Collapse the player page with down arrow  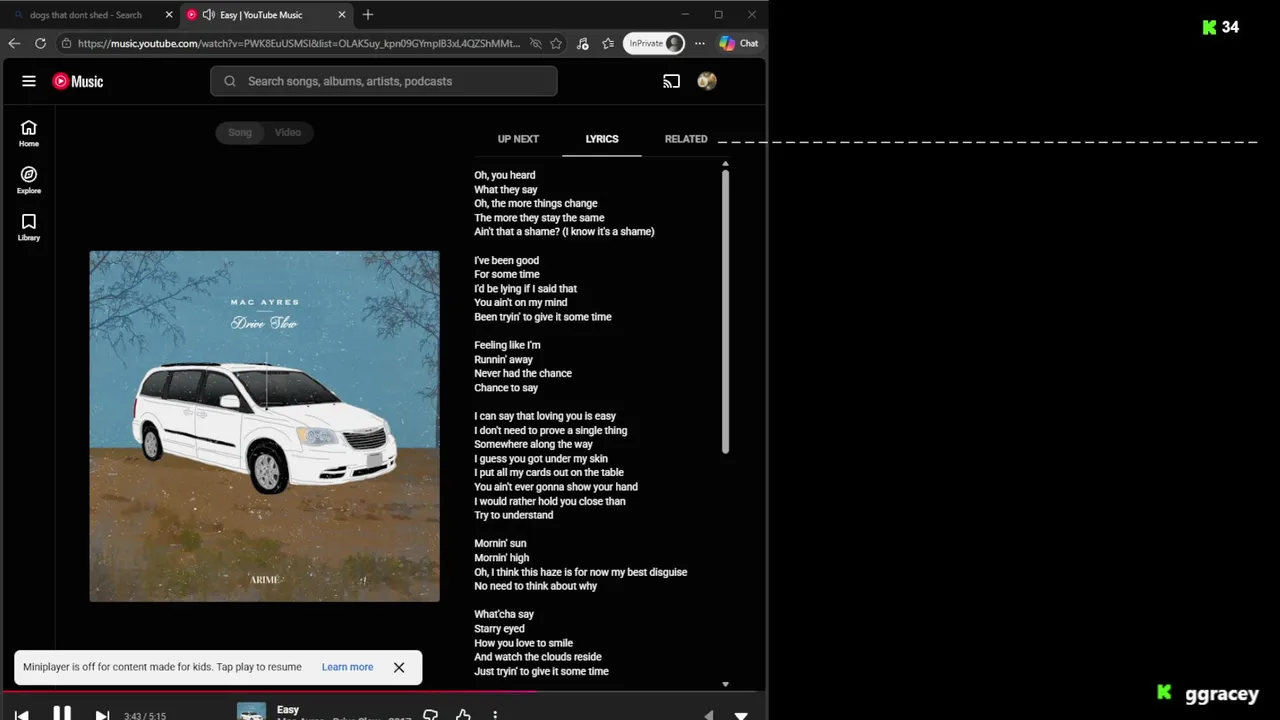click(741, 715)
